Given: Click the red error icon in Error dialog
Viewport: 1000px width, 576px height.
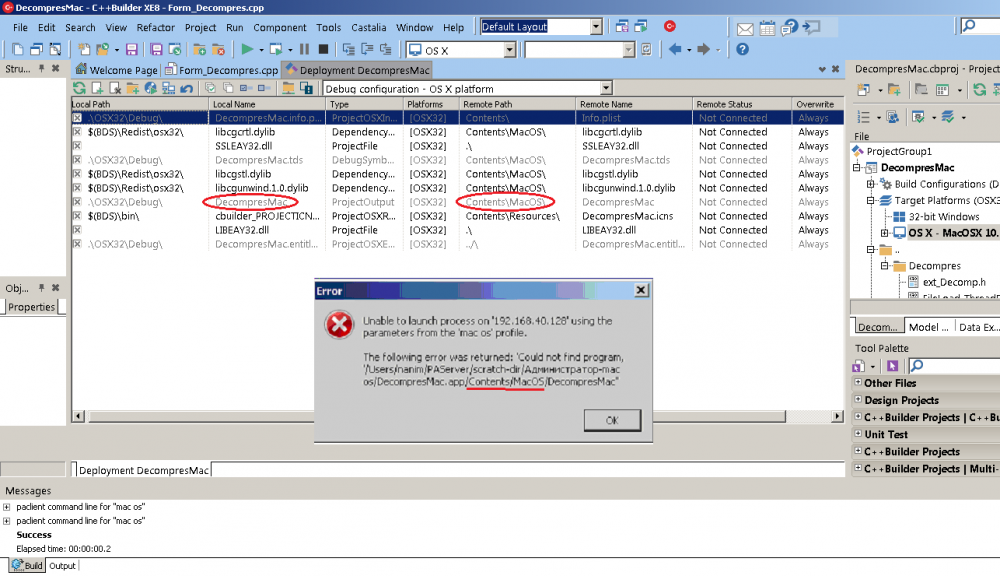Looking at the screenshot, I should pyautogui.click(x=339, y=325).
